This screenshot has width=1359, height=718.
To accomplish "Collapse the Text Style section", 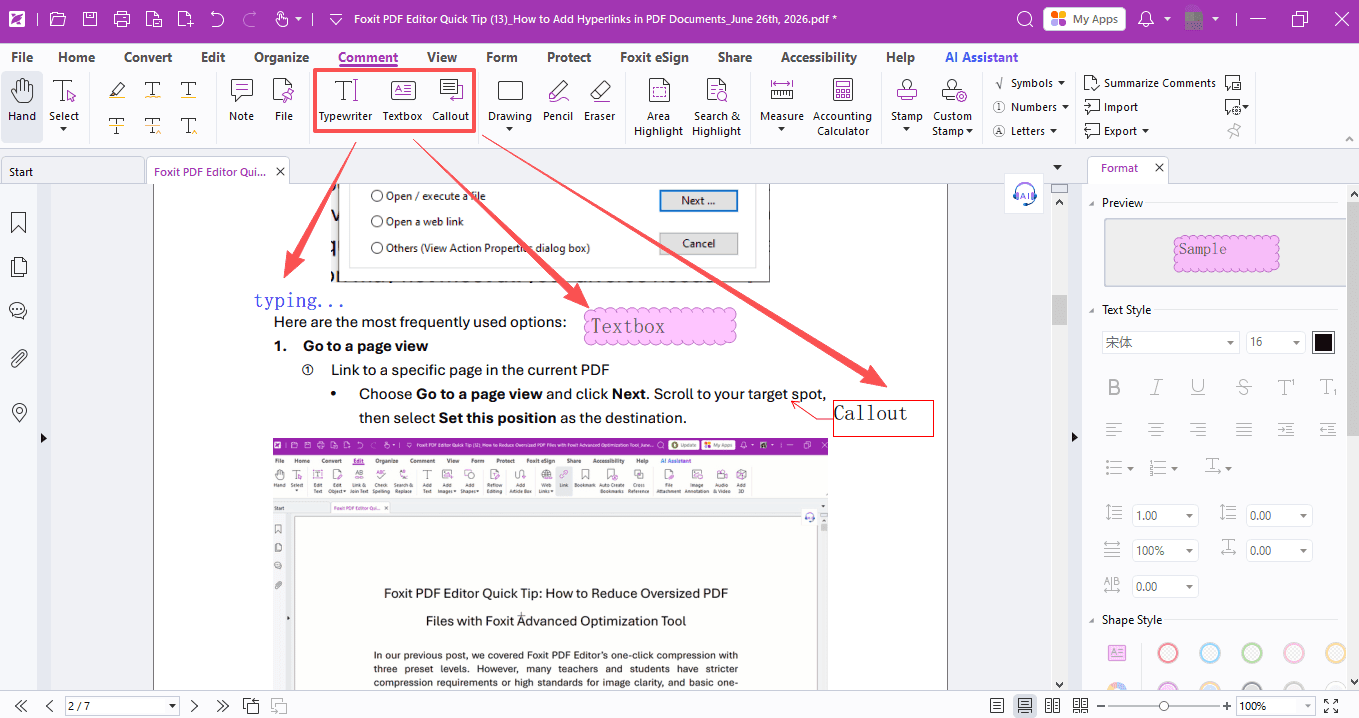I will pyautogui.click(x=1092, y=310).
